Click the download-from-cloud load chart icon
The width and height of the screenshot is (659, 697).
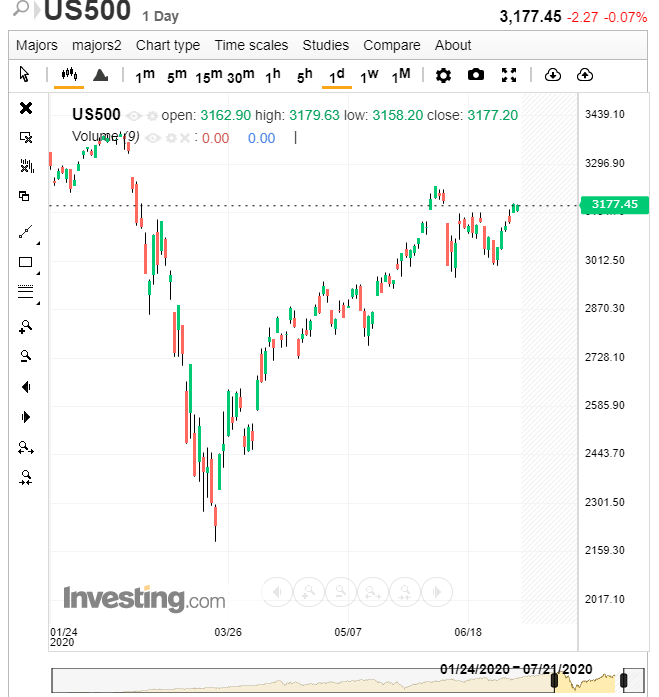tap(552, 75)
